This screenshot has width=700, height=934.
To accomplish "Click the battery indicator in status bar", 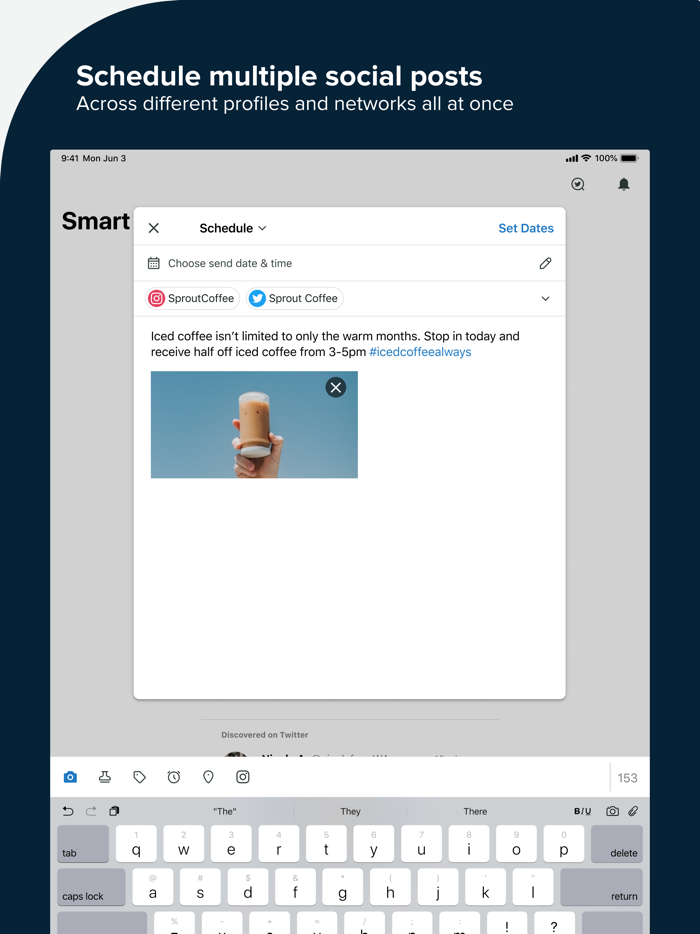I will coord(630,158).
